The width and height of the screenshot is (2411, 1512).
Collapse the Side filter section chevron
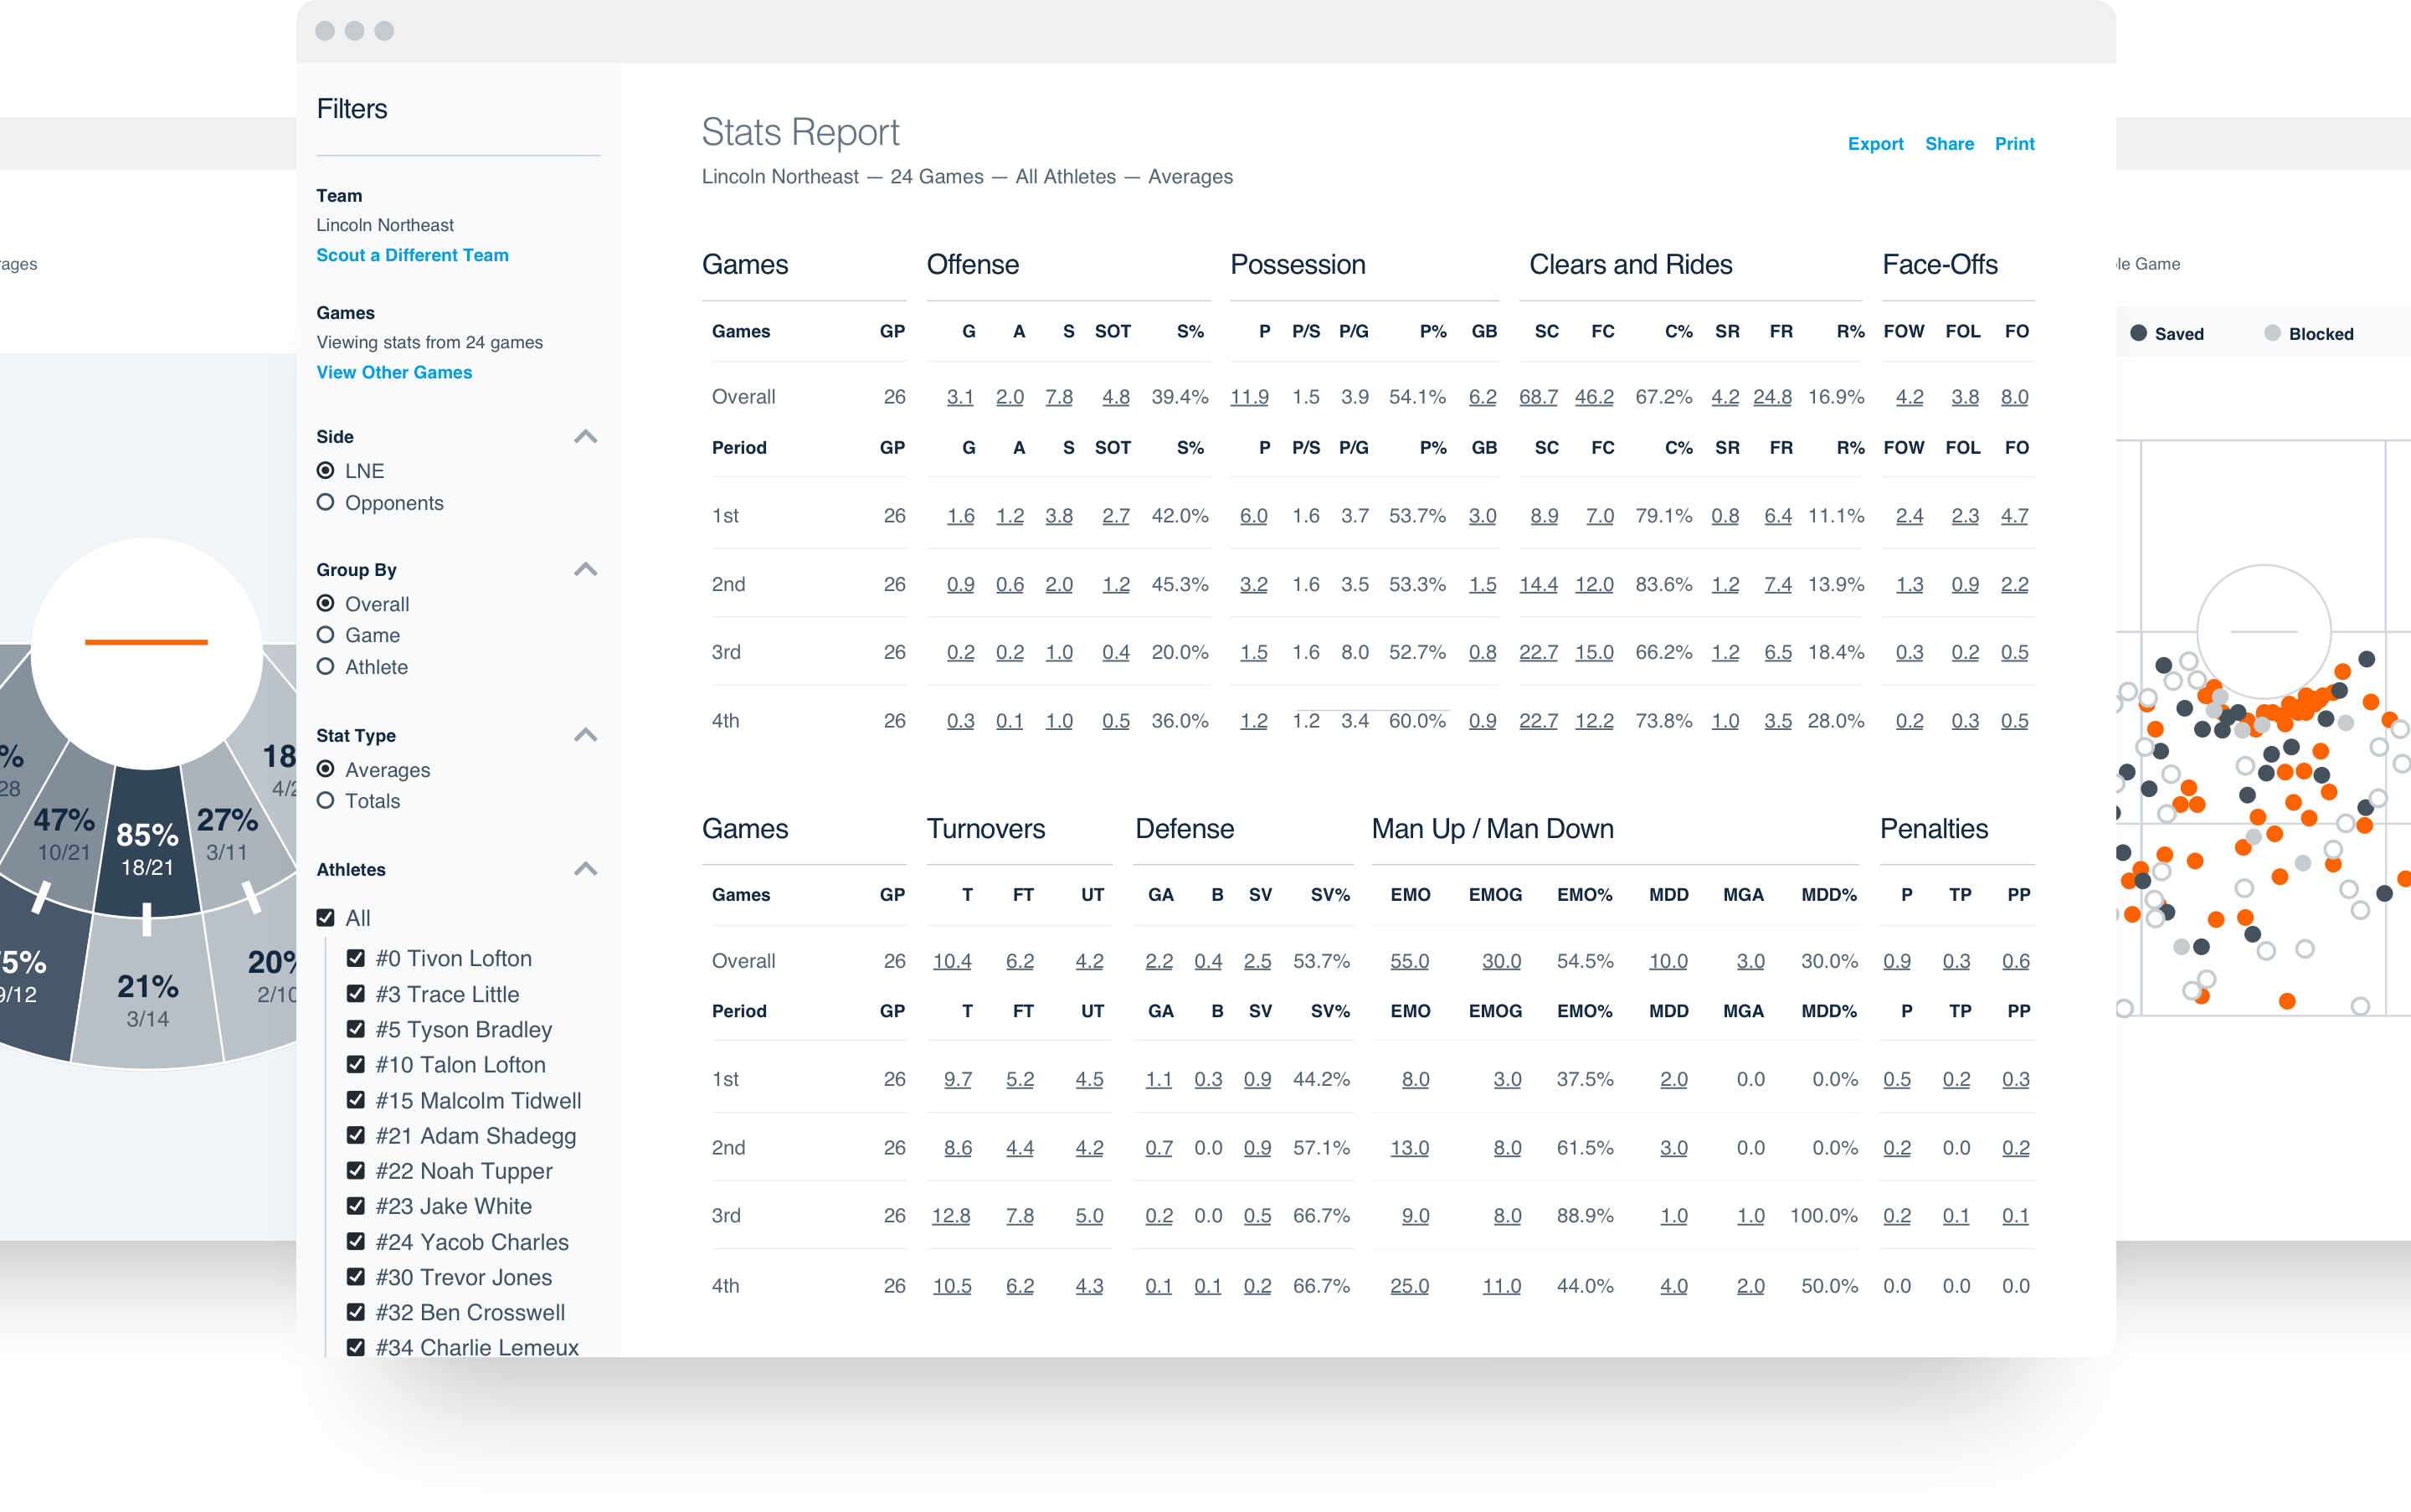pyautogui.click(x=586, y=437)
